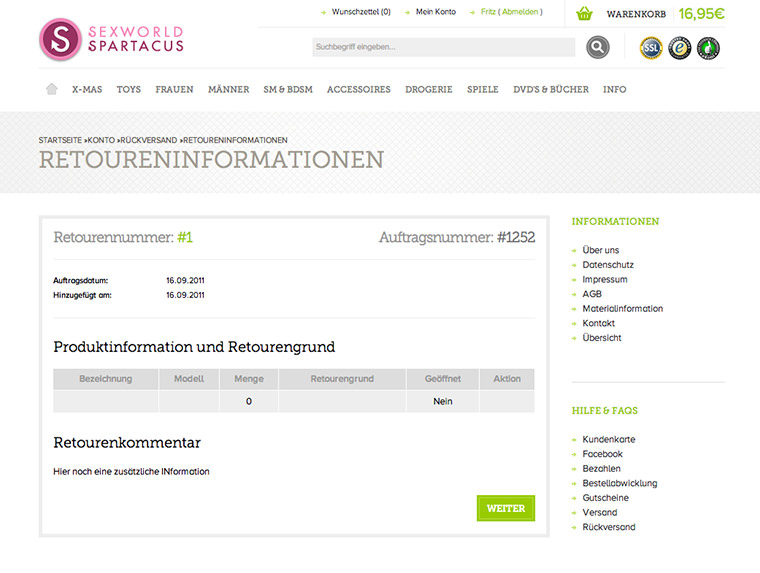The image size is (760, 573).
Task: Open the Bezahlen link
Action: point(601,468)
